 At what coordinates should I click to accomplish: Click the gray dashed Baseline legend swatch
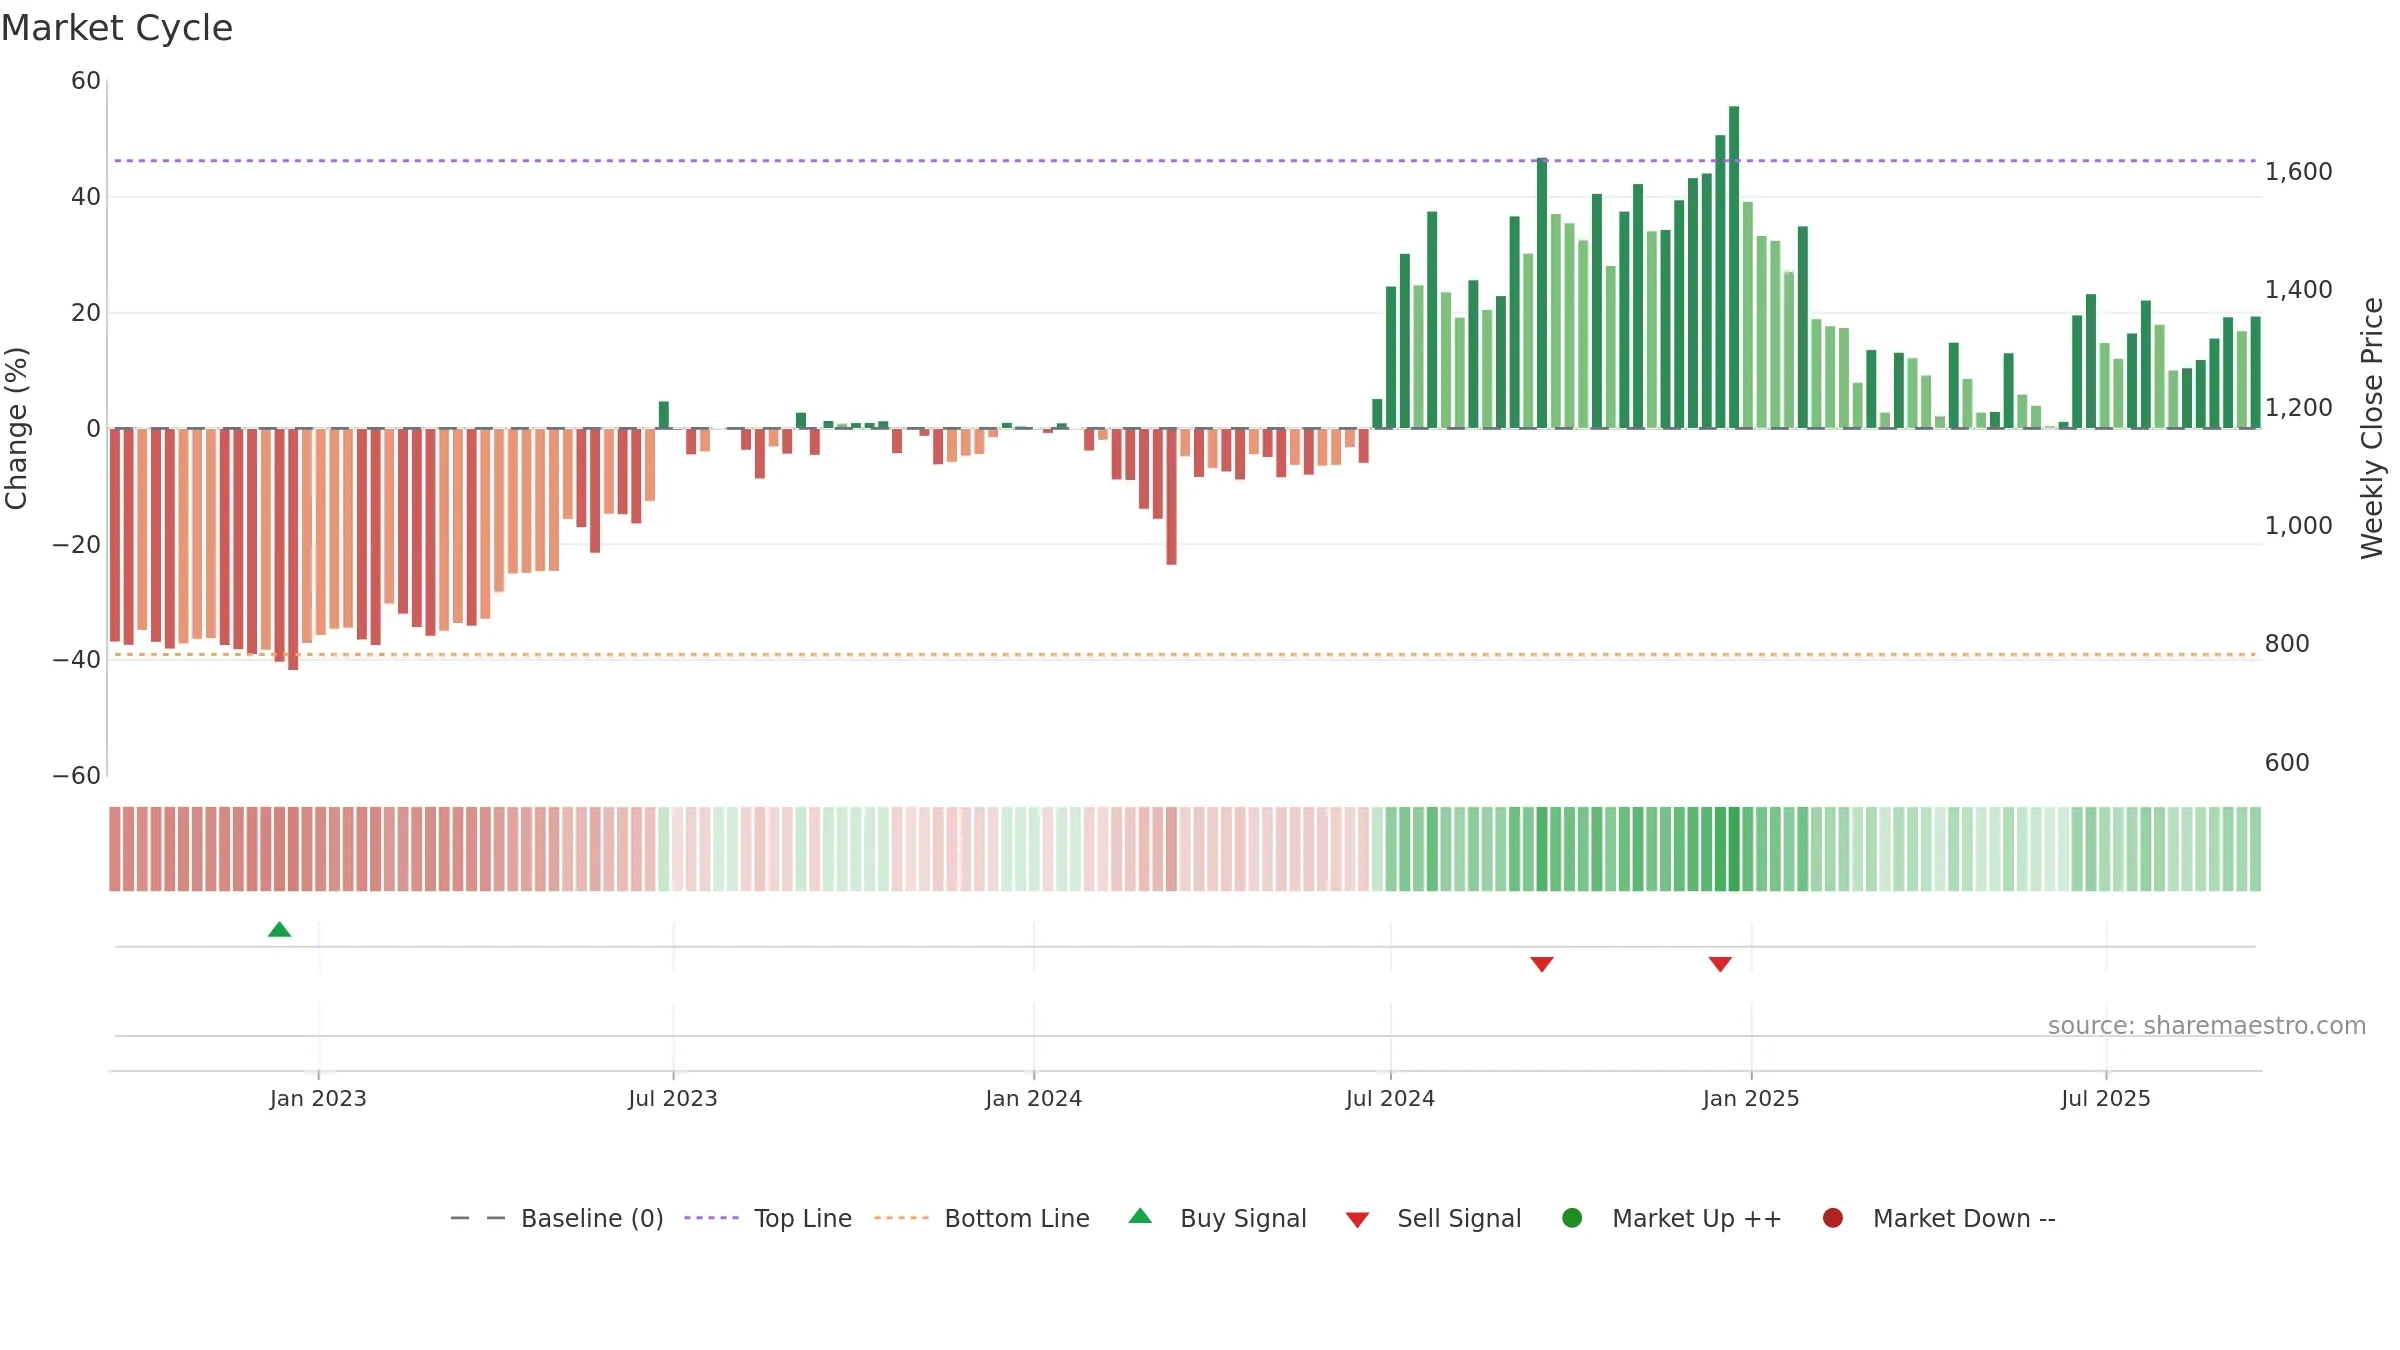(477, 1218)
